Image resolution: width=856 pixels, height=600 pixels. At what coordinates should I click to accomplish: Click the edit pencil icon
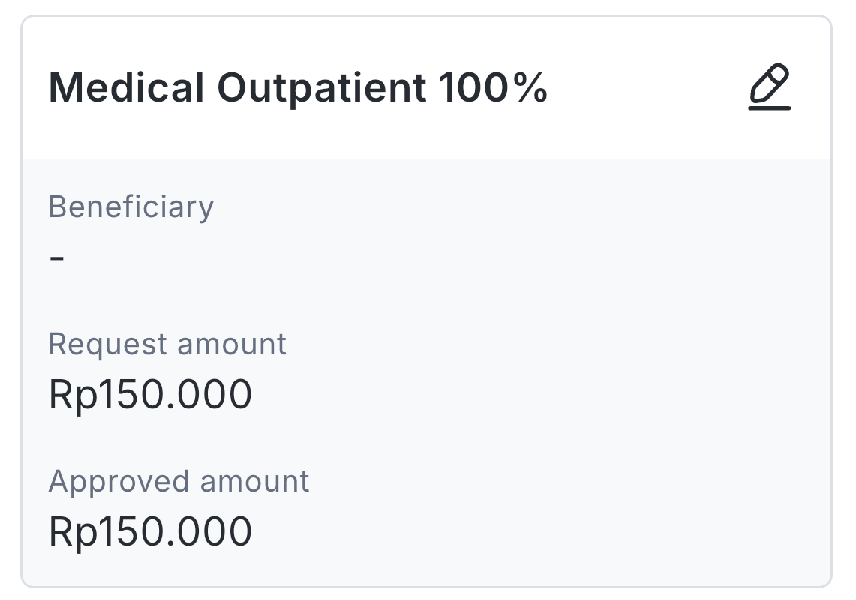point(769,88)
